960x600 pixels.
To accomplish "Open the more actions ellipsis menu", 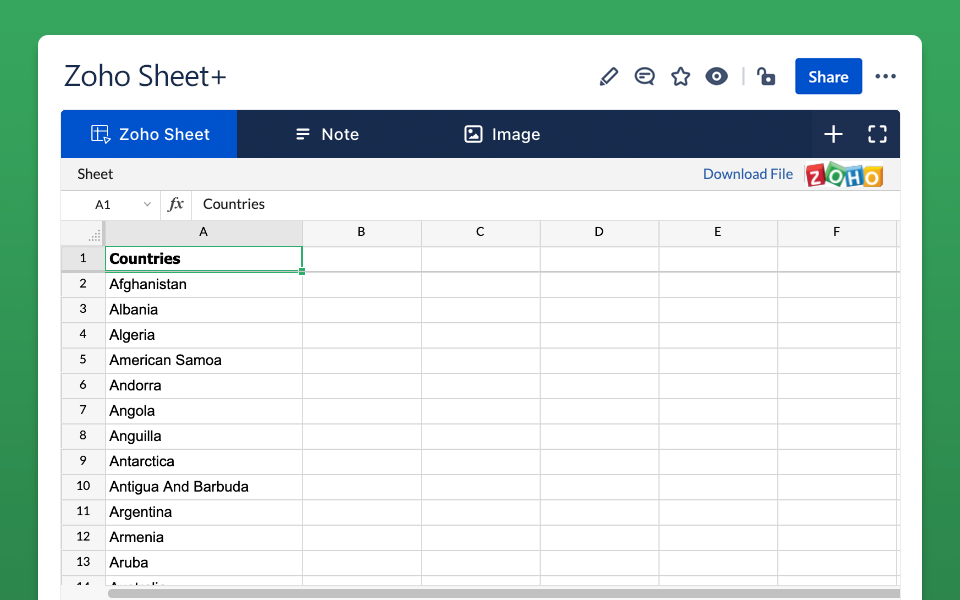I will [x=885, y=77].
